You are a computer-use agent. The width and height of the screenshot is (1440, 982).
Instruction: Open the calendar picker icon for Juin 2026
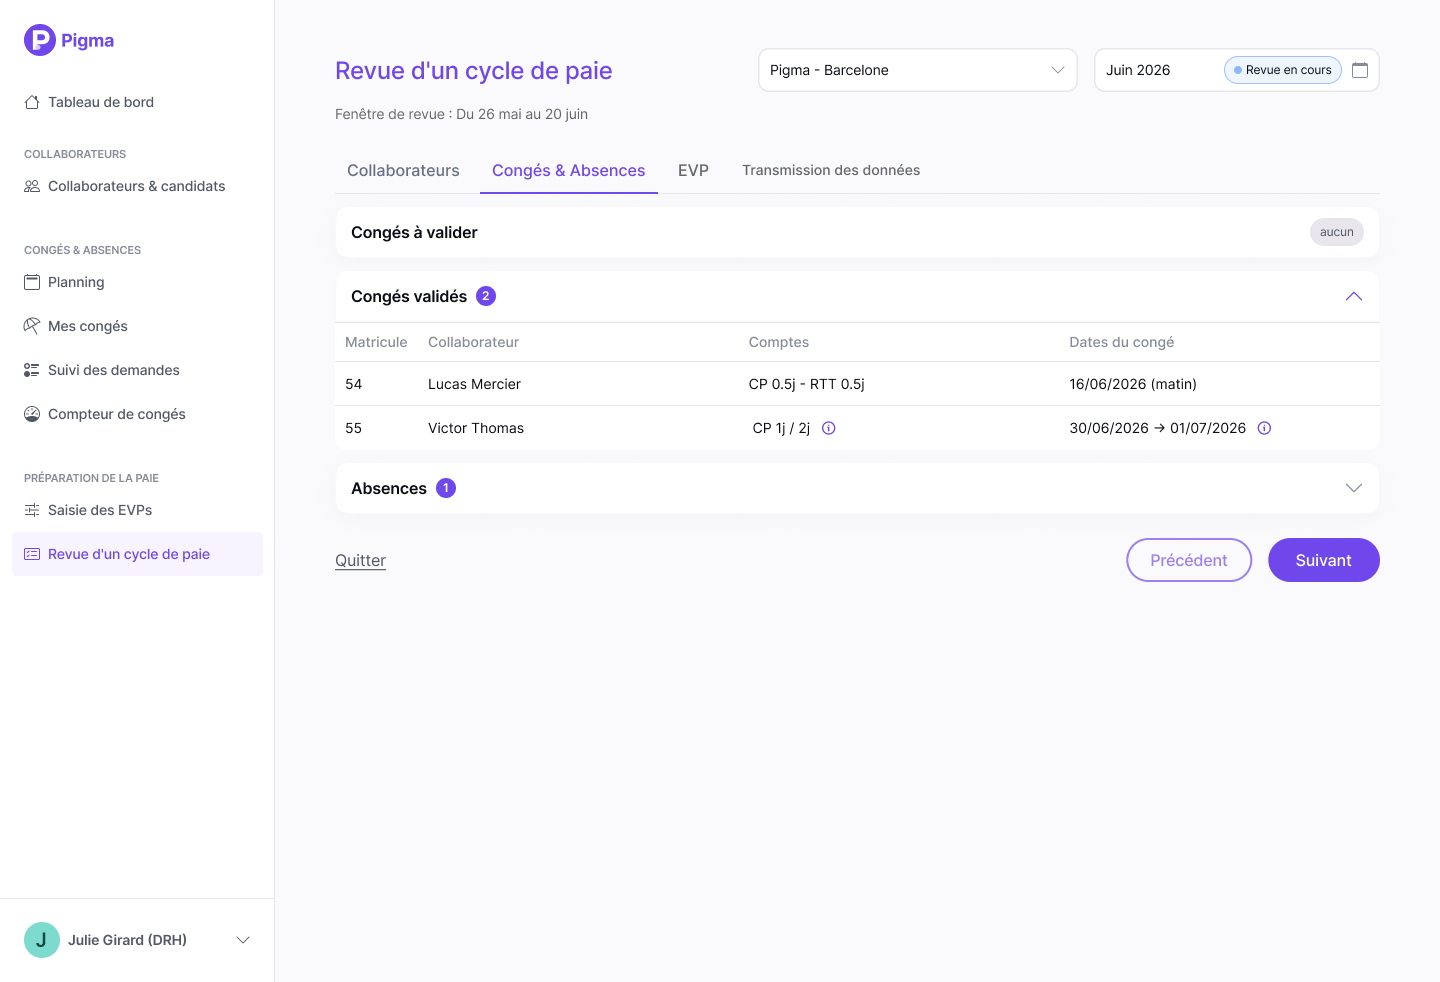[1360, 70]
